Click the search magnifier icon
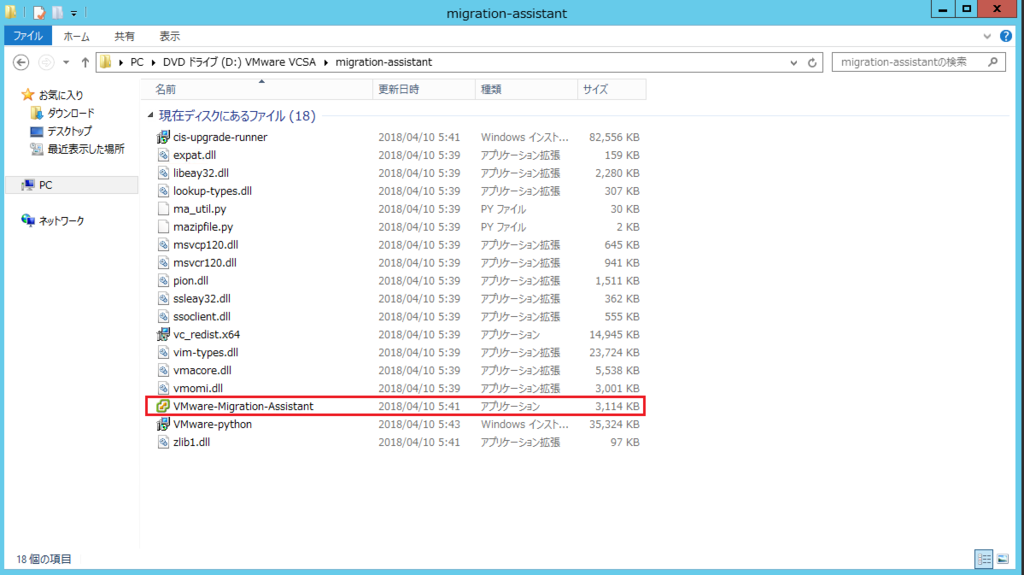 click(x=993, y=62)
